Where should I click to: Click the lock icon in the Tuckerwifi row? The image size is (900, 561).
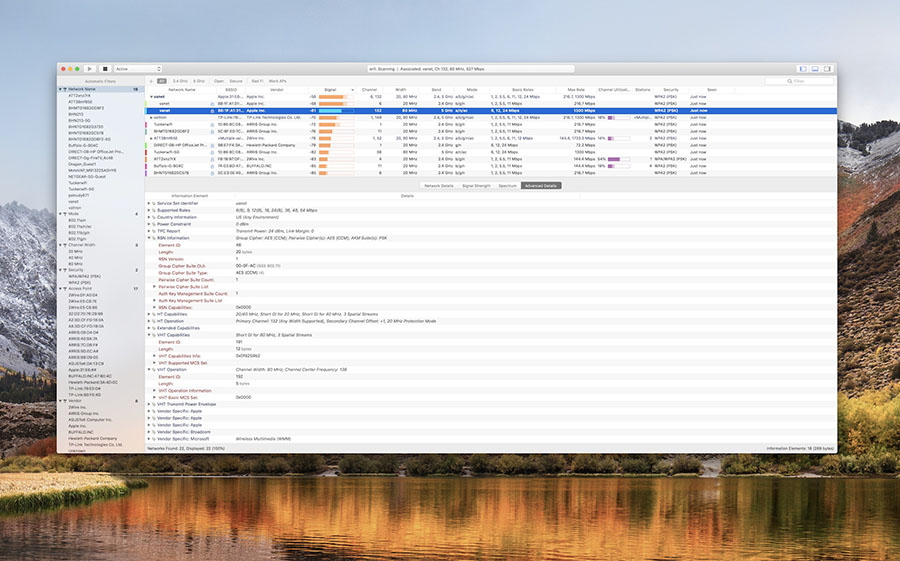point(212,125)
